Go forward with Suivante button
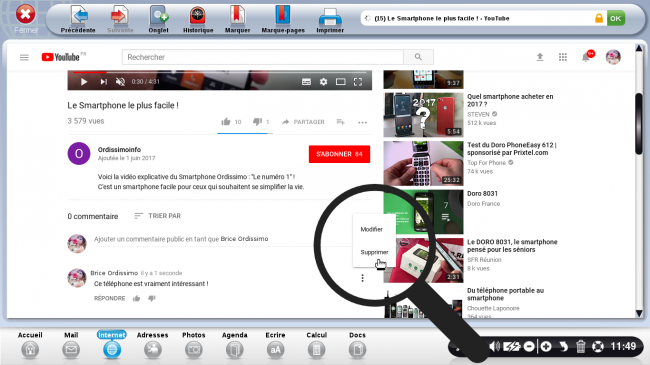Screen dimensions: 650x365 (120, 19)
